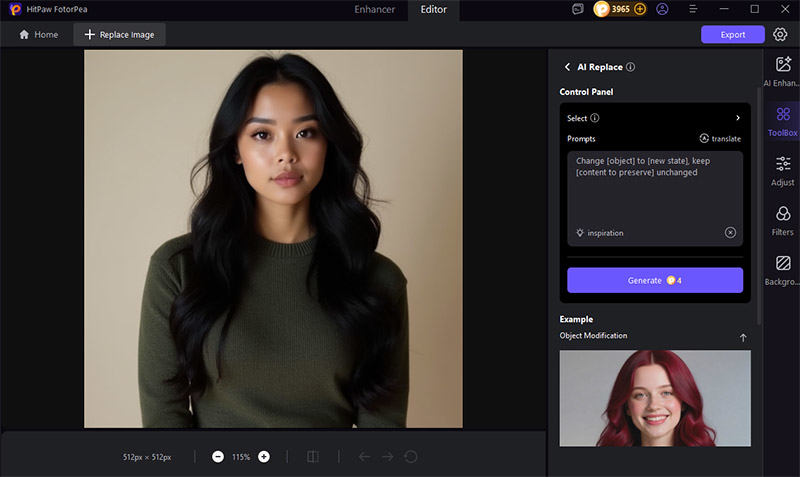
Task: Click the Generate button
Action: [x=655, y=280]
